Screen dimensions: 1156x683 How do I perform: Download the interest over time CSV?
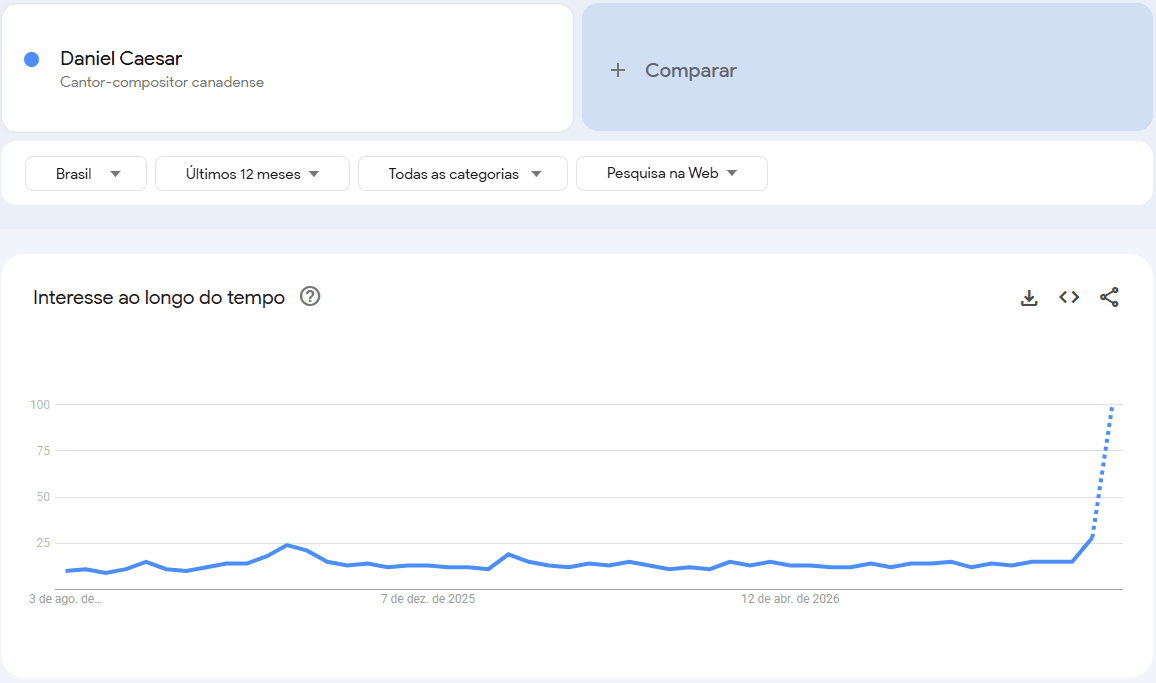coord(1028,297)
